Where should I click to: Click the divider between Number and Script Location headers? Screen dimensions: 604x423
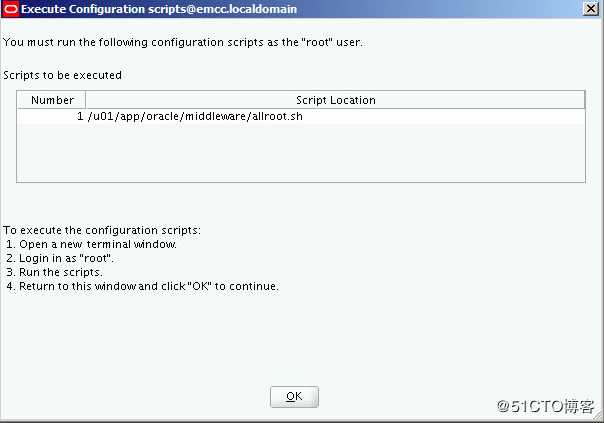click(x=86, y=100)
